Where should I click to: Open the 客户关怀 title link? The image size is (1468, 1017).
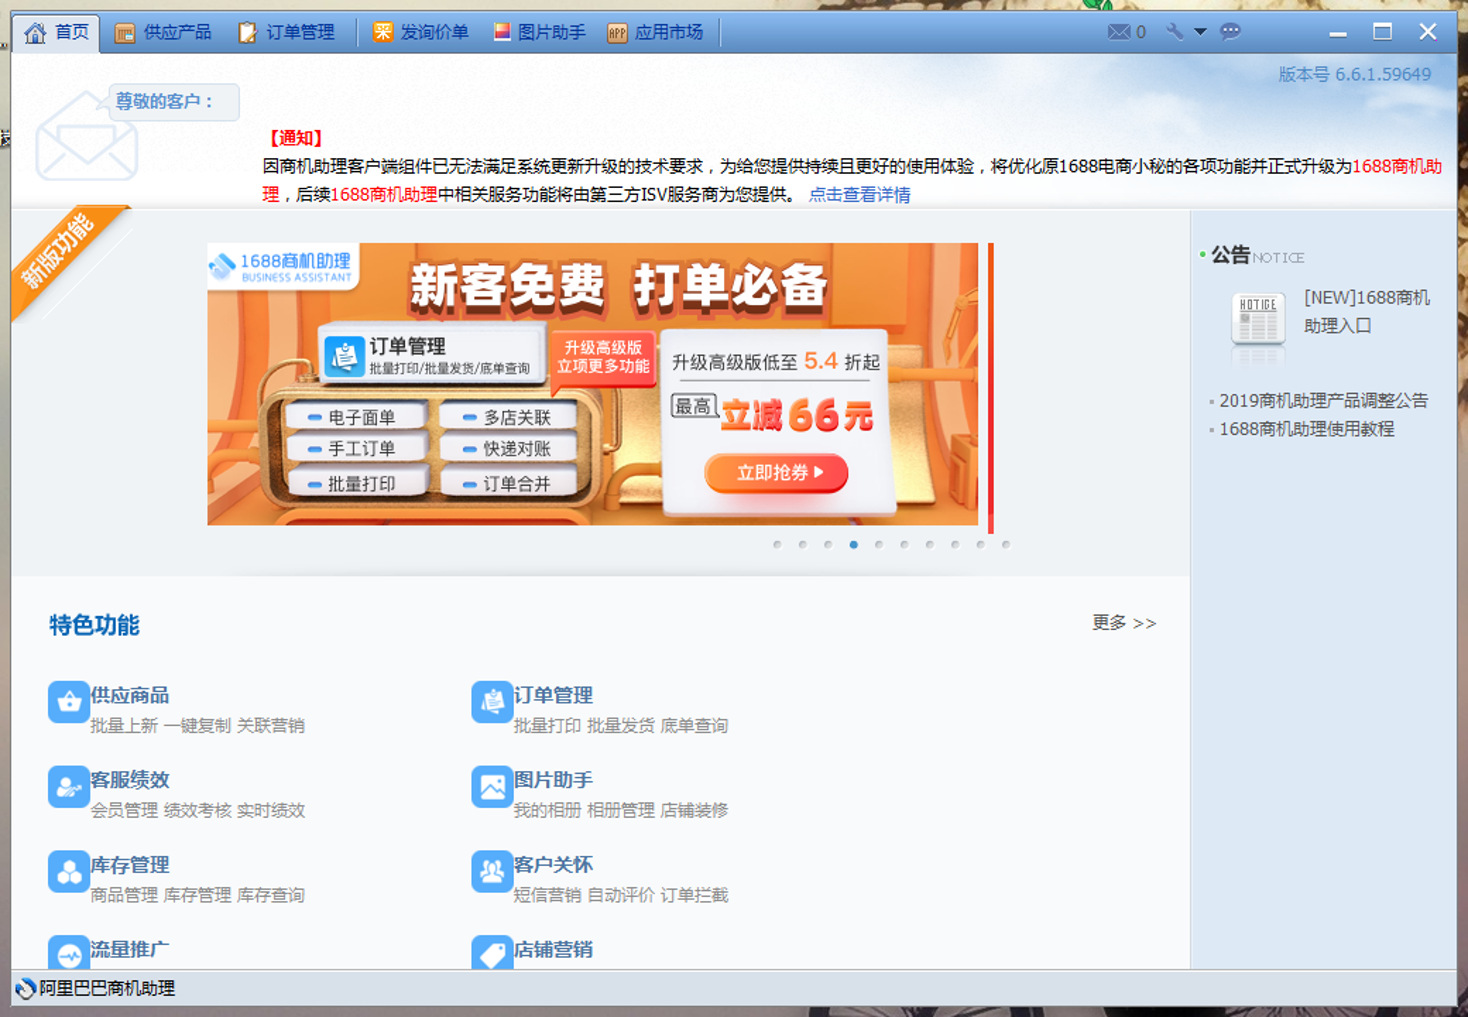click(553, 865)
